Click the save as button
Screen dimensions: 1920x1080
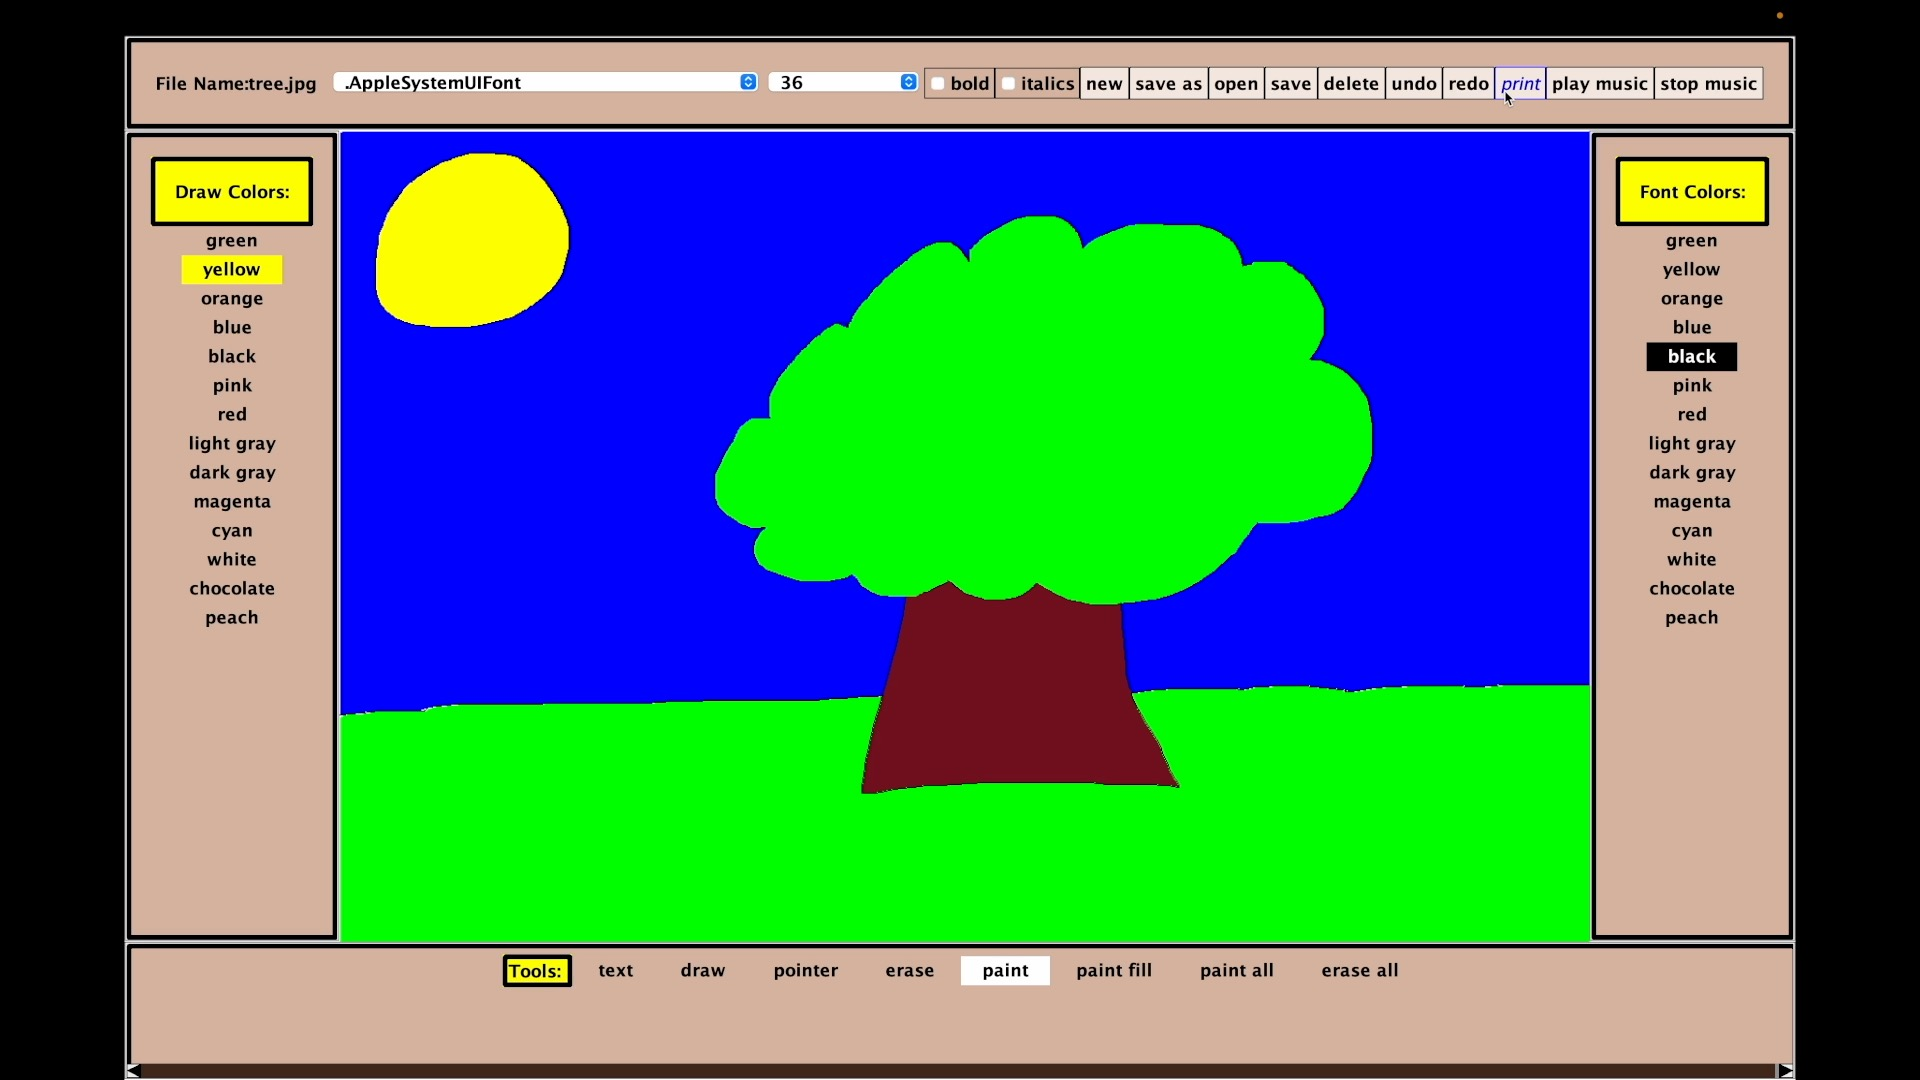pos(1168,84)
